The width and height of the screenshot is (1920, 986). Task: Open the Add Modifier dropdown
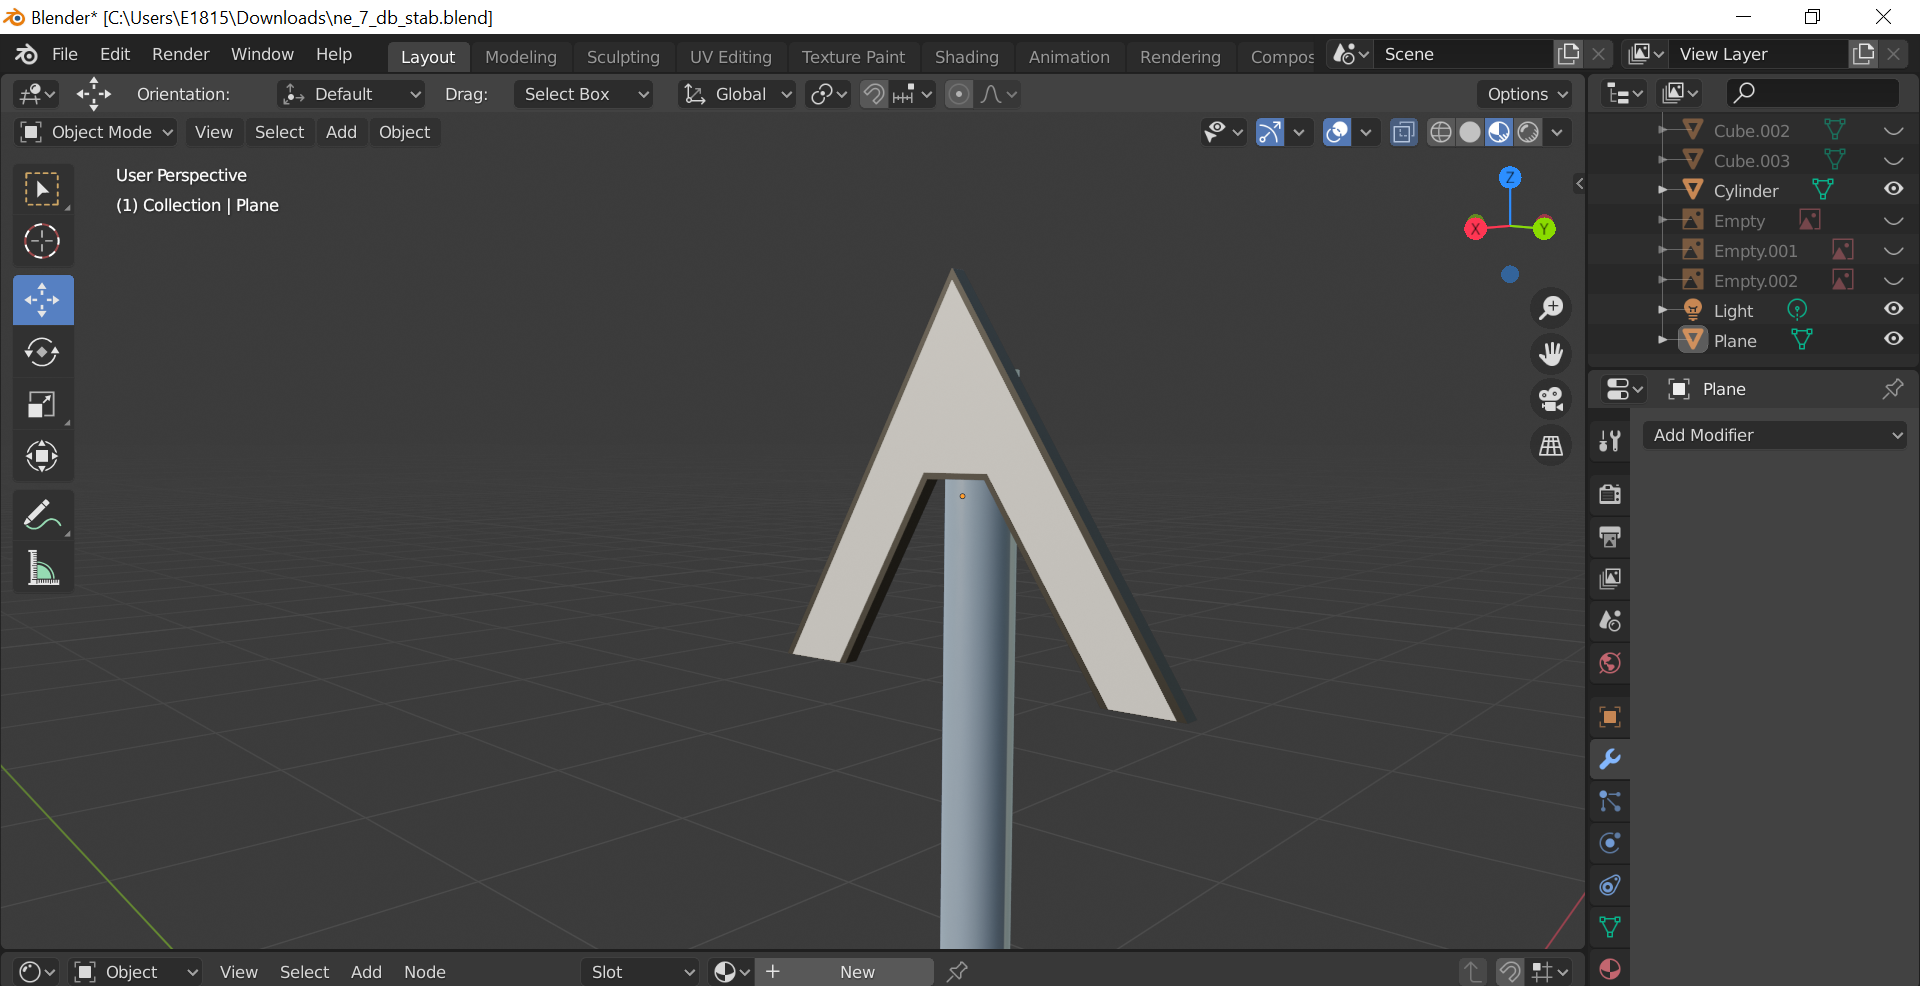click(1775, 435)
